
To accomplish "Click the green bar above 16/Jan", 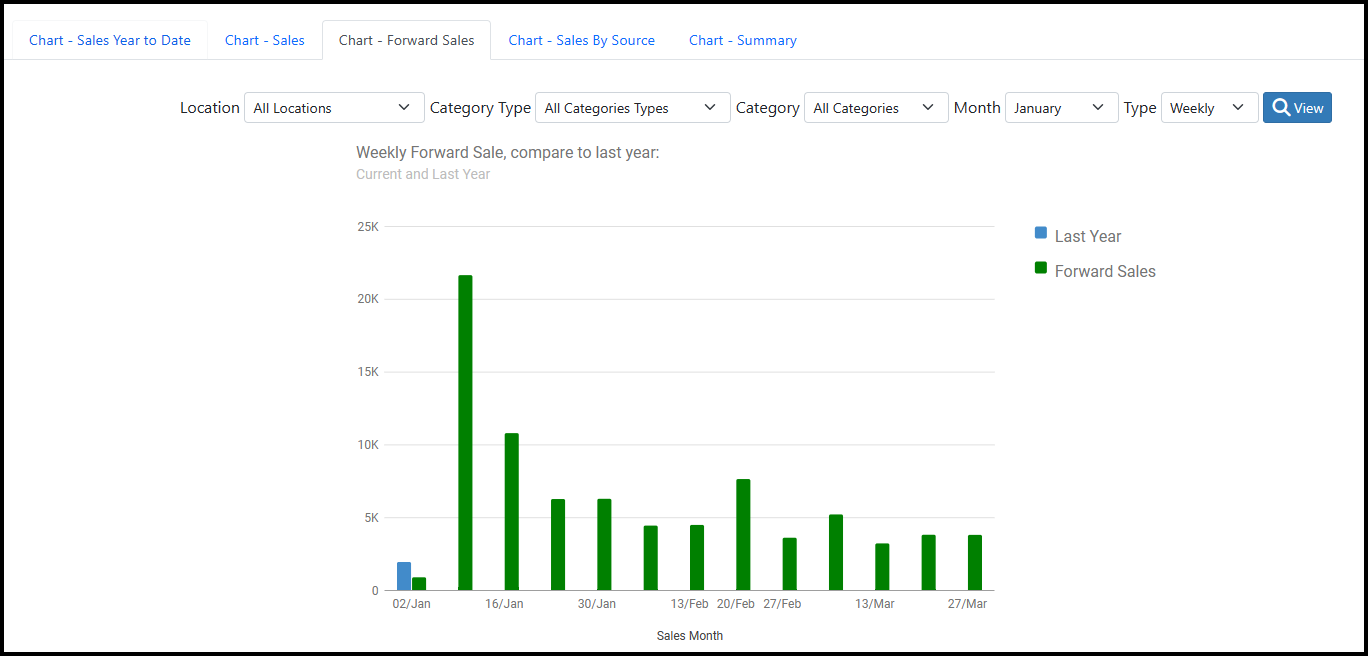I will pos(512,511).
